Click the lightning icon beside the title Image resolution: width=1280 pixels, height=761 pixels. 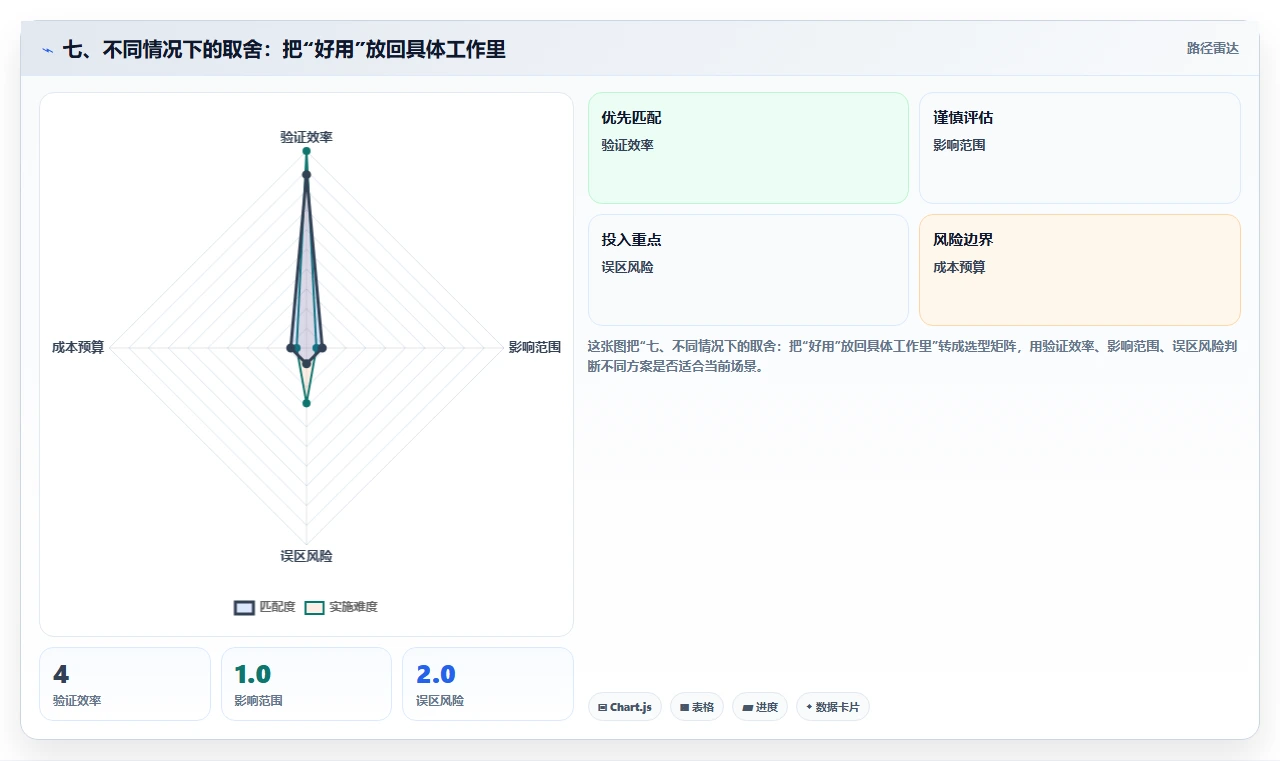coord(48,49)
